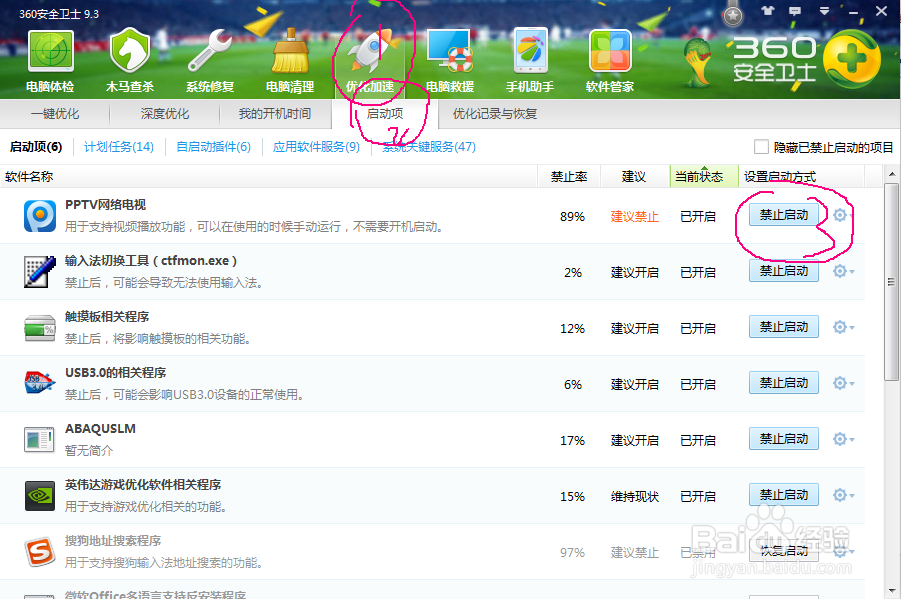This screenshot has height=599, width=901.
Task: Open 电脑清理 cleanup broom
Action: pyautogui.click(x=290, y=61)
